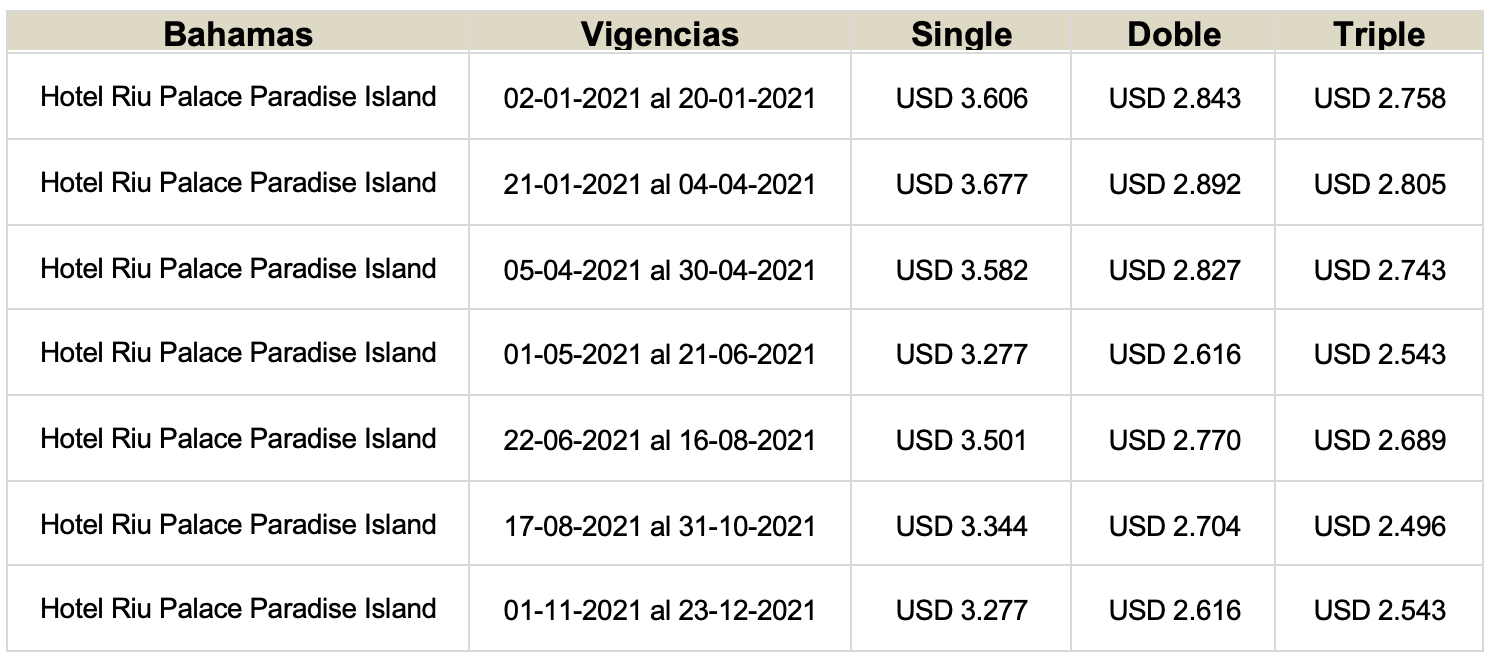Click date range 17-08-2021 al 31-10-2021

point(660,526)
